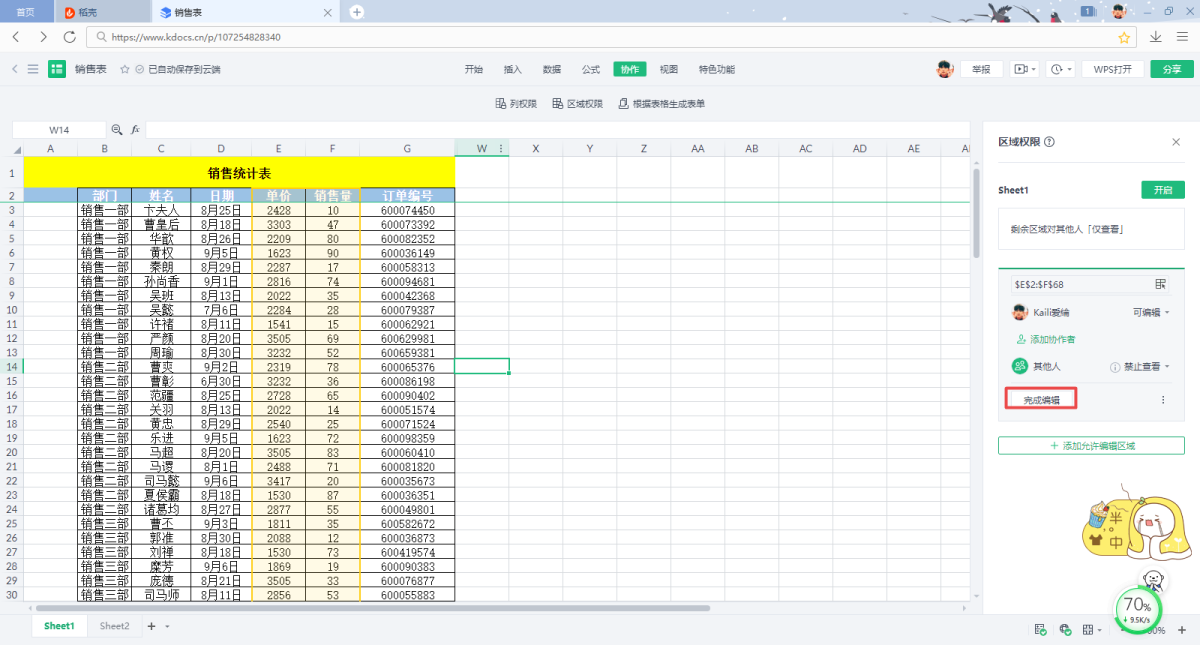Click the horizontal scrollbar below the sheet

point(370,608)
